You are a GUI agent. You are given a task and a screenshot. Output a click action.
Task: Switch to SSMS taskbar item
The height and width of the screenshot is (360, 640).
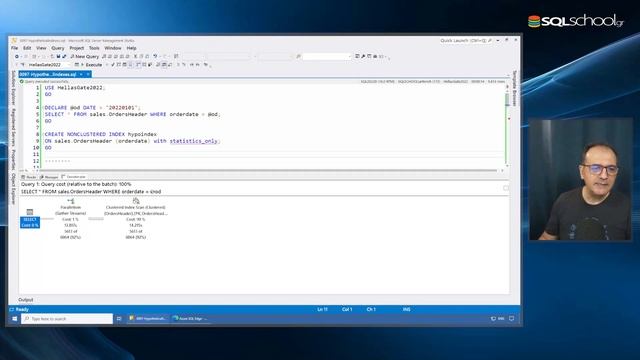pyautogui.click(x=147, y=318)
